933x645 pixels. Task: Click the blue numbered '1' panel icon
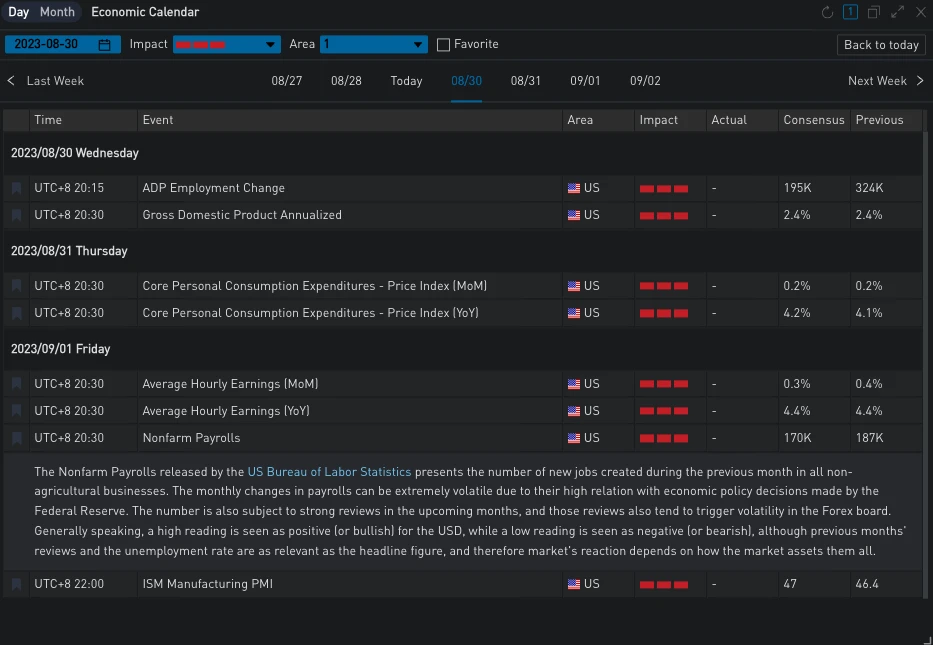tap(850, 12)
